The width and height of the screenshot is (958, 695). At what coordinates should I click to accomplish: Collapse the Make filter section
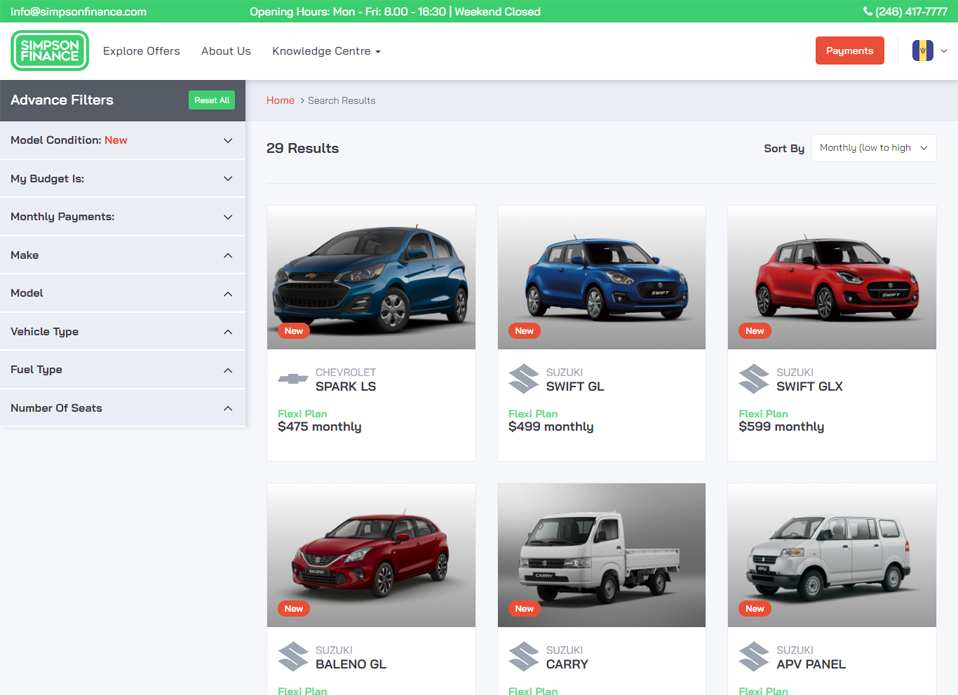pos(122,255)
